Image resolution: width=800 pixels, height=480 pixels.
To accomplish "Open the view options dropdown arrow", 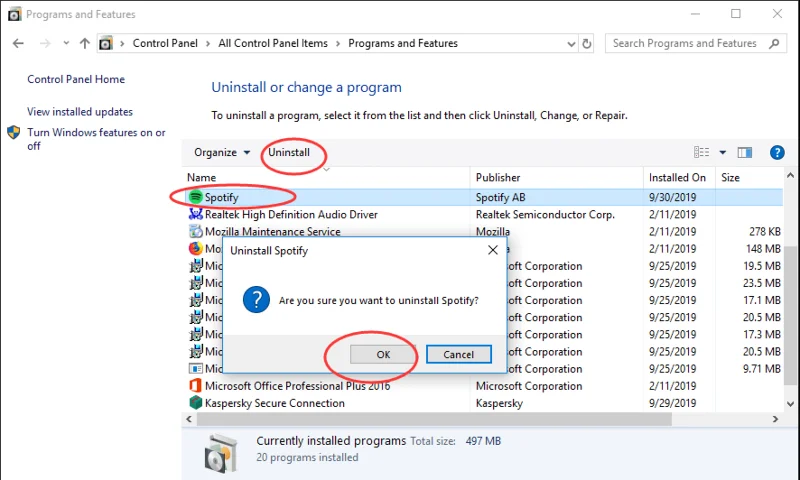I will (x=722, y=152).
